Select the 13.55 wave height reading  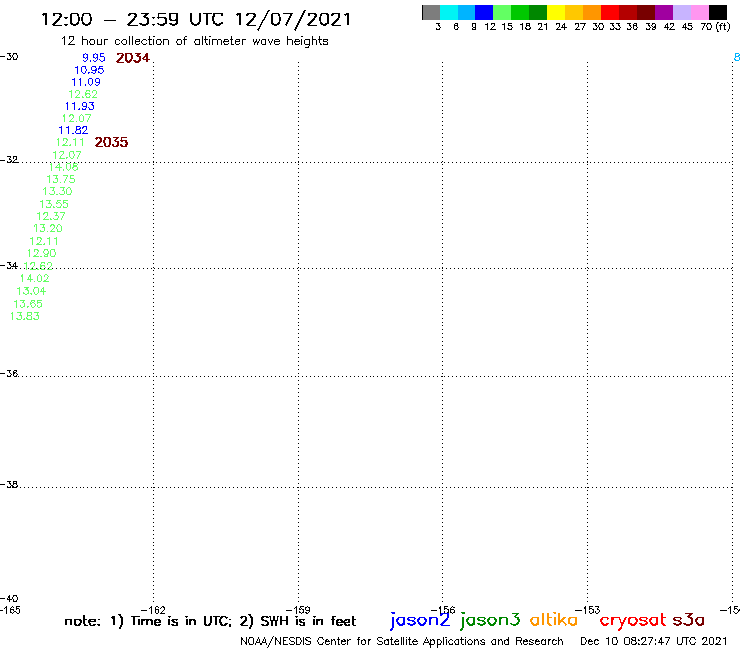[x=54, y=204]
